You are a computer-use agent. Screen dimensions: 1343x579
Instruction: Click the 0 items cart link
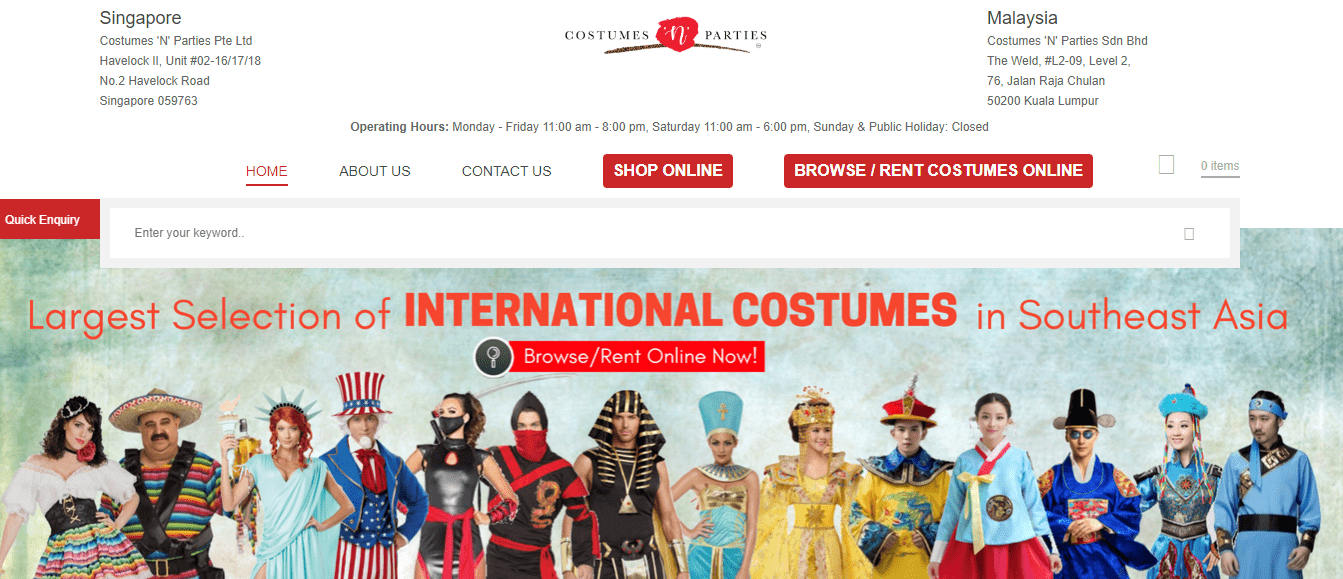[1220, 166]
